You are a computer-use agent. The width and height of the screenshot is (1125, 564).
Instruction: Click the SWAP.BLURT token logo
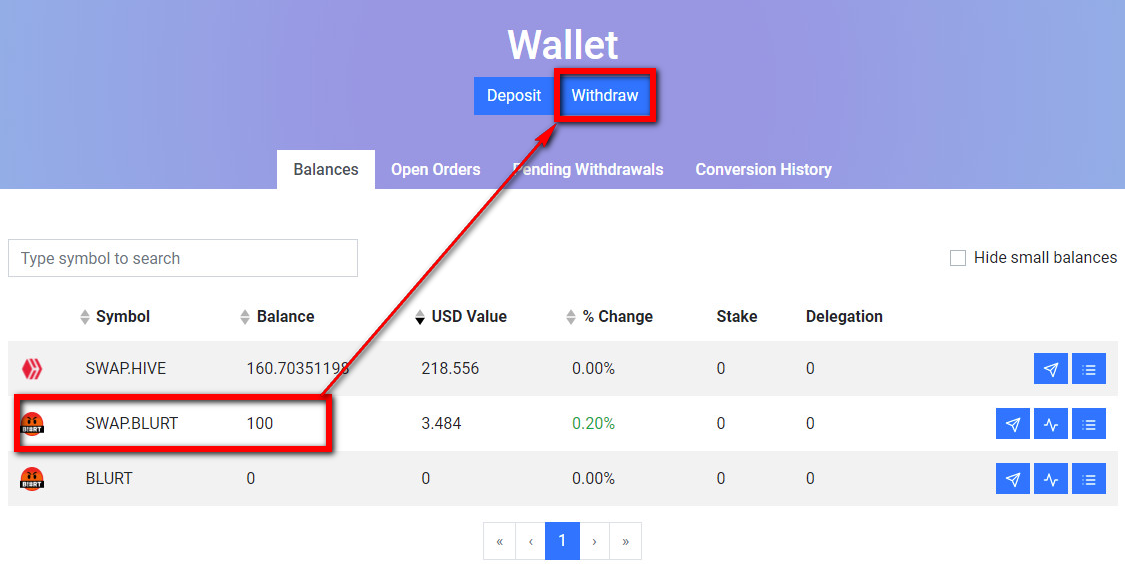[32, 423]
